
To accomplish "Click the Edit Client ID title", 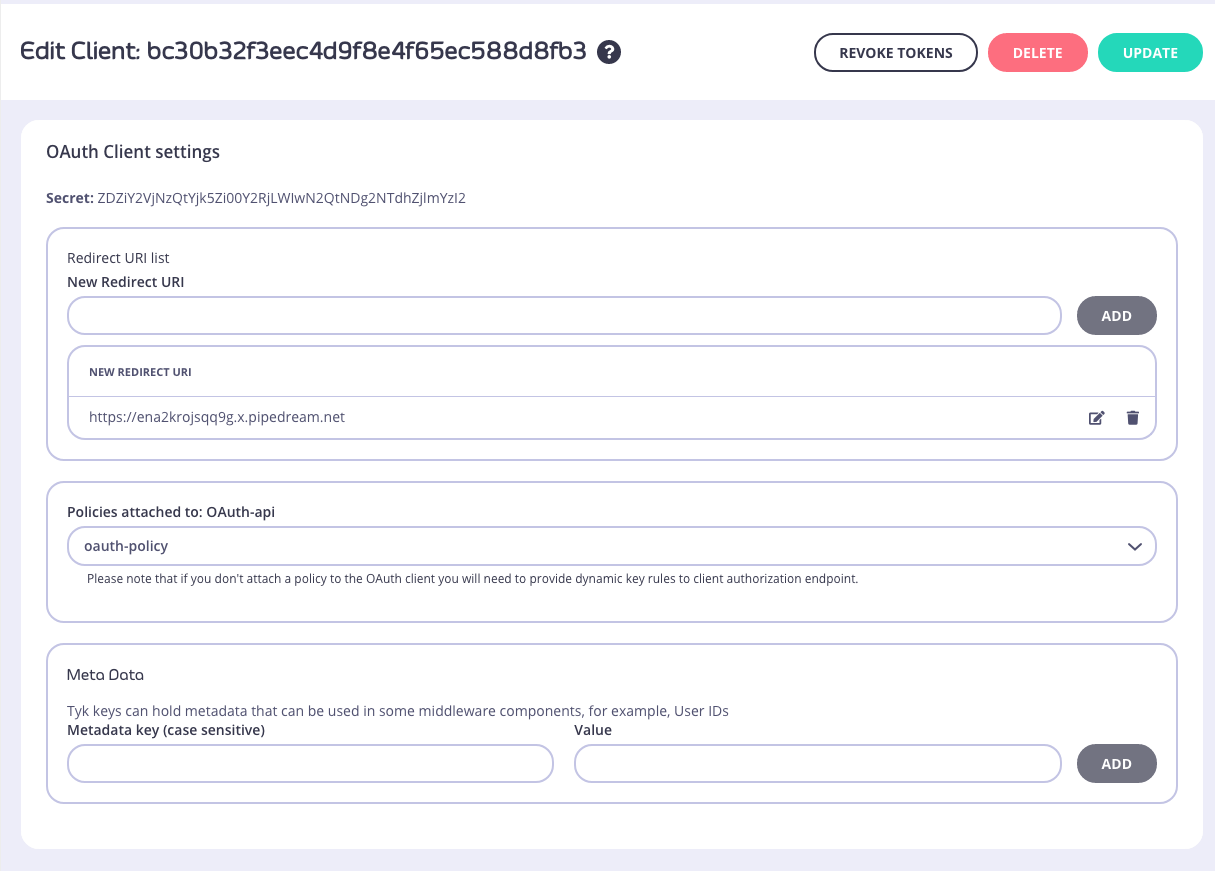I will click(303, 52).
